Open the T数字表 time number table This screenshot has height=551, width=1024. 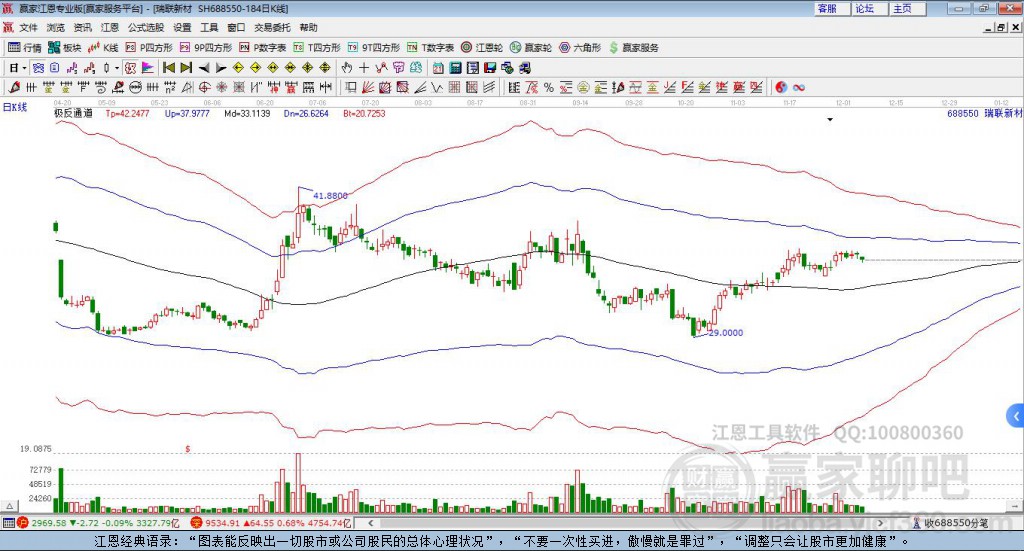click(x=430, y=48)
